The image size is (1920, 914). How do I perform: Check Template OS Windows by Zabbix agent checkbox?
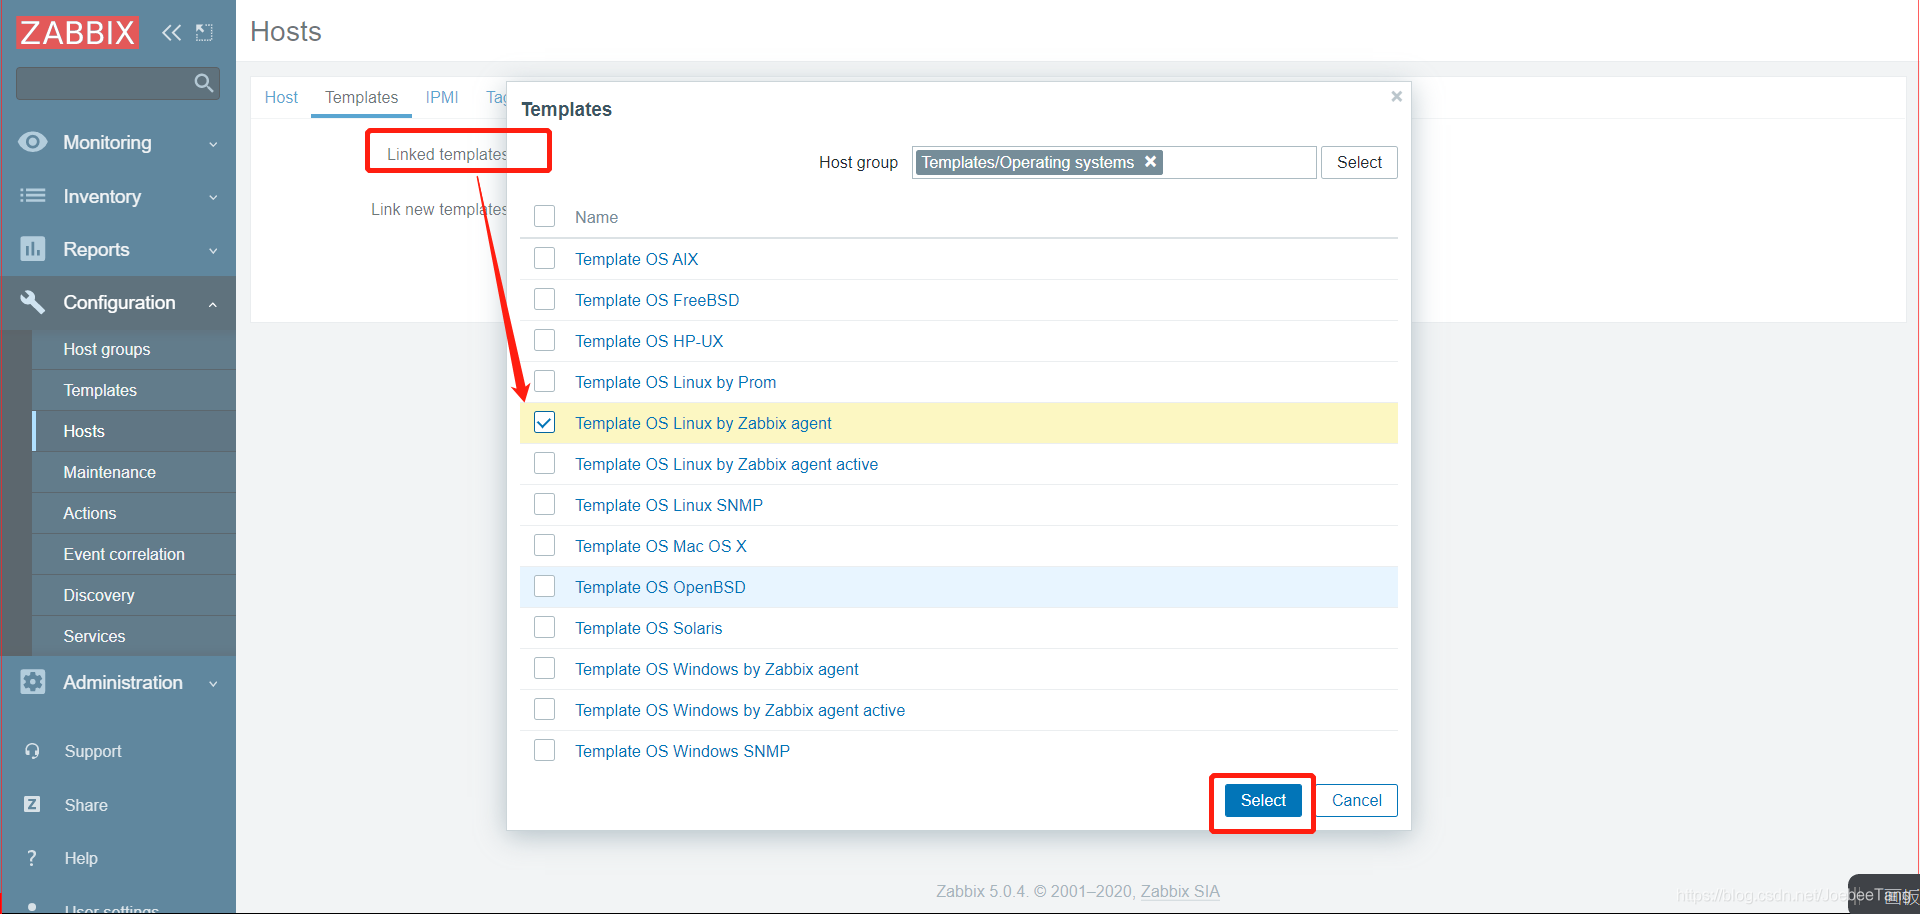tap(544, 668)
